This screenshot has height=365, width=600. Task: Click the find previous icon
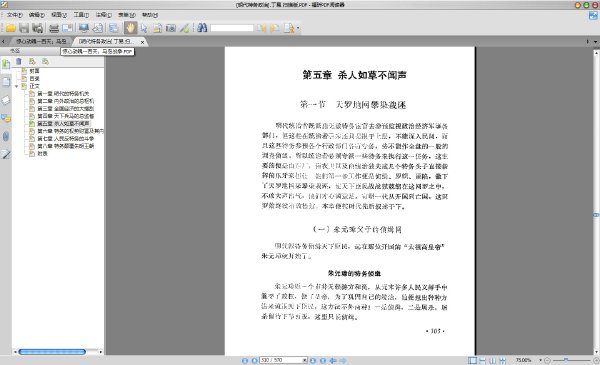click(261, 28)
